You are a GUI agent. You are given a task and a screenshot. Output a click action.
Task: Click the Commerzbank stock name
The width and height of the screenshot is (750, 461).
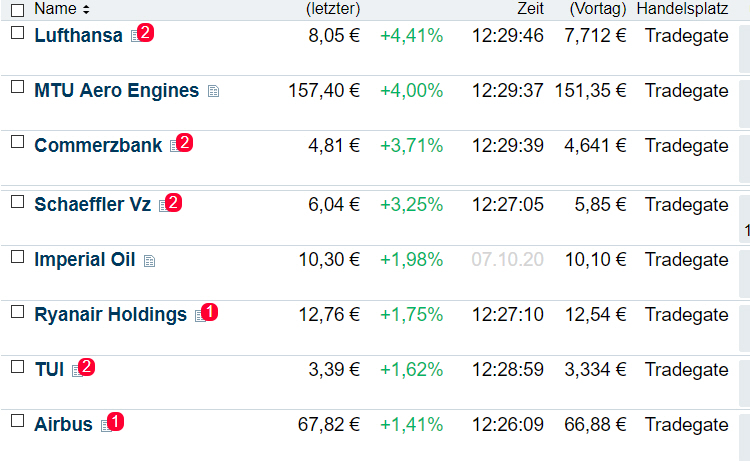click(98, 145)
